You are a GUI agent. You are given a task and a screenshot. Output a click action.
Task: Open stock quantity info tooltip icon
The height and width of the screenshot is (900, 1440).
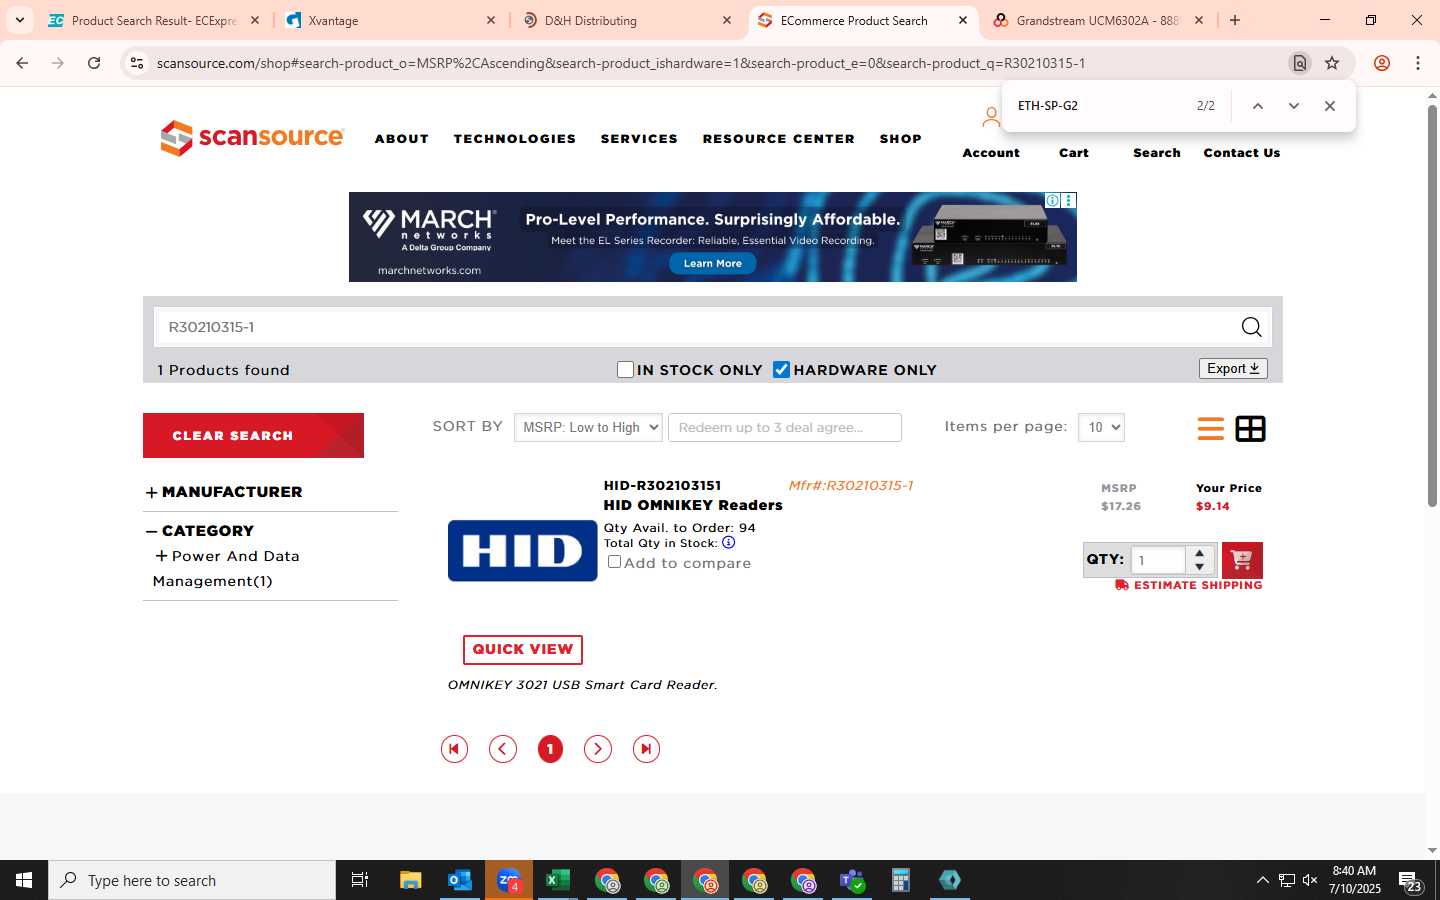click(728, 543)
